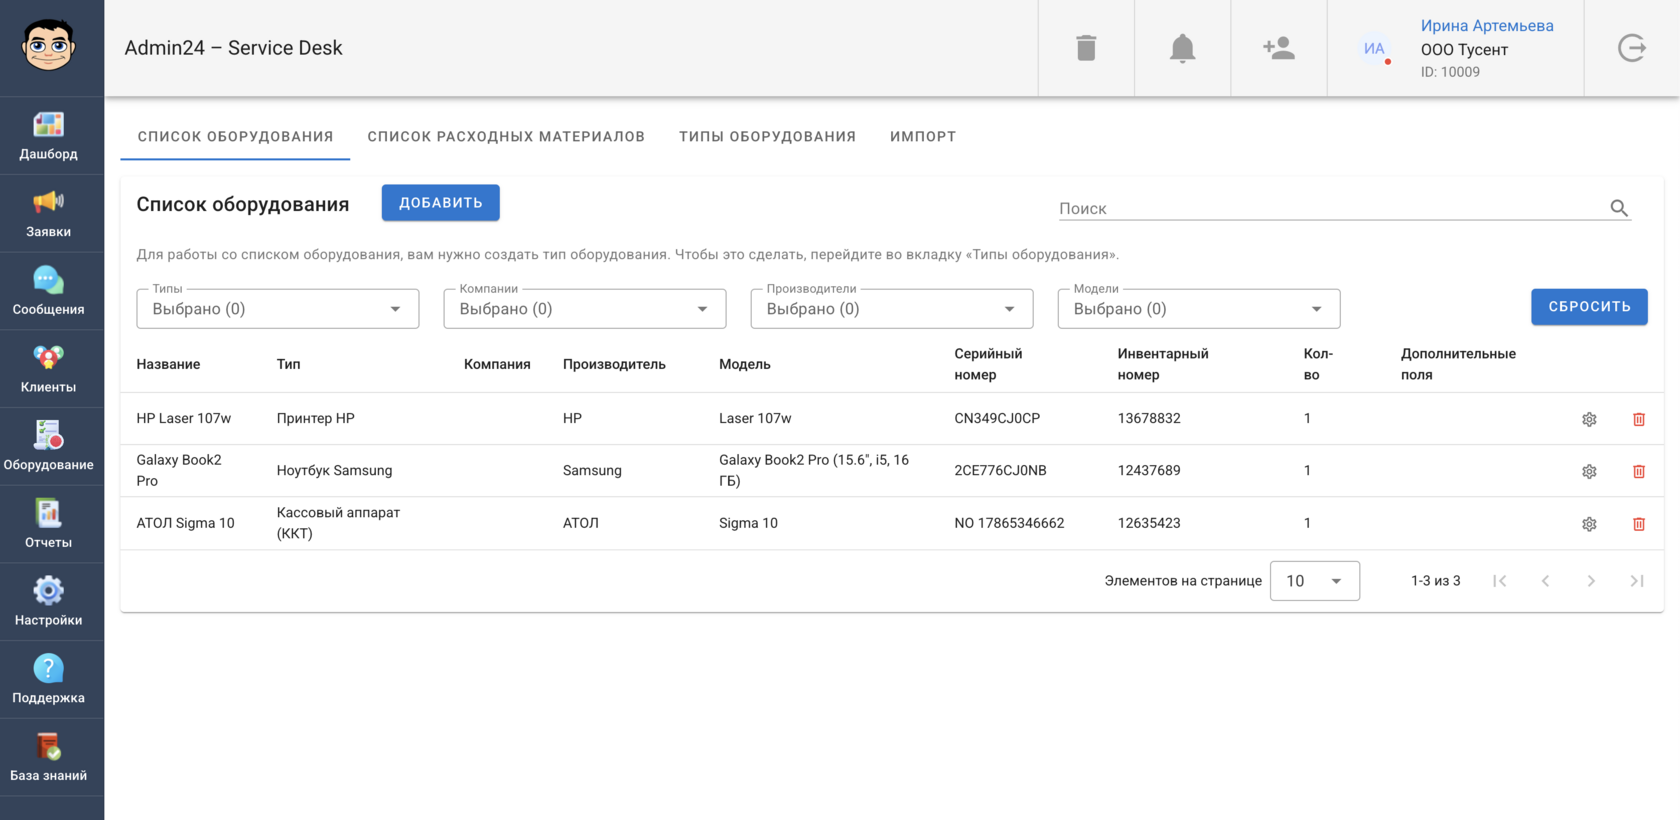Open the Отчеты section
The image size is (1680, 820).
click(x=48, y=525)
